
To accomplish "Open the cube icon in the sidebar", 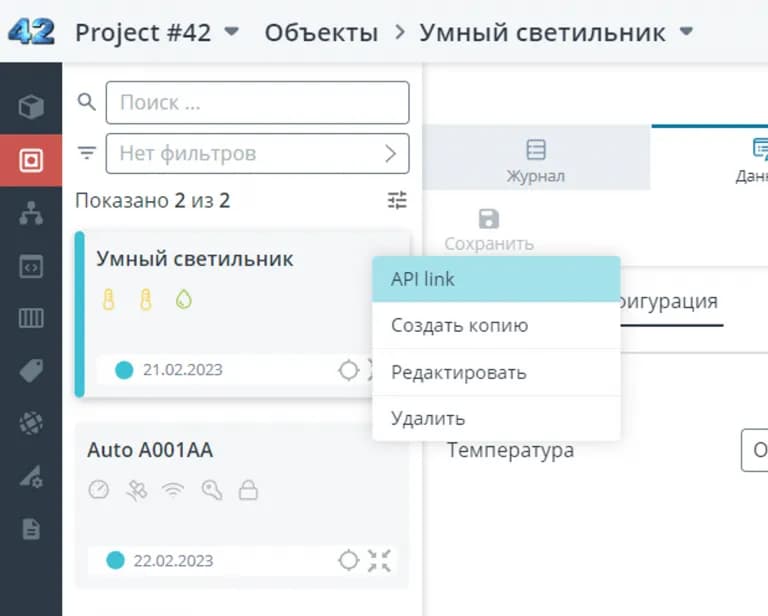I will pyautogui.click(x=31, y=107).
